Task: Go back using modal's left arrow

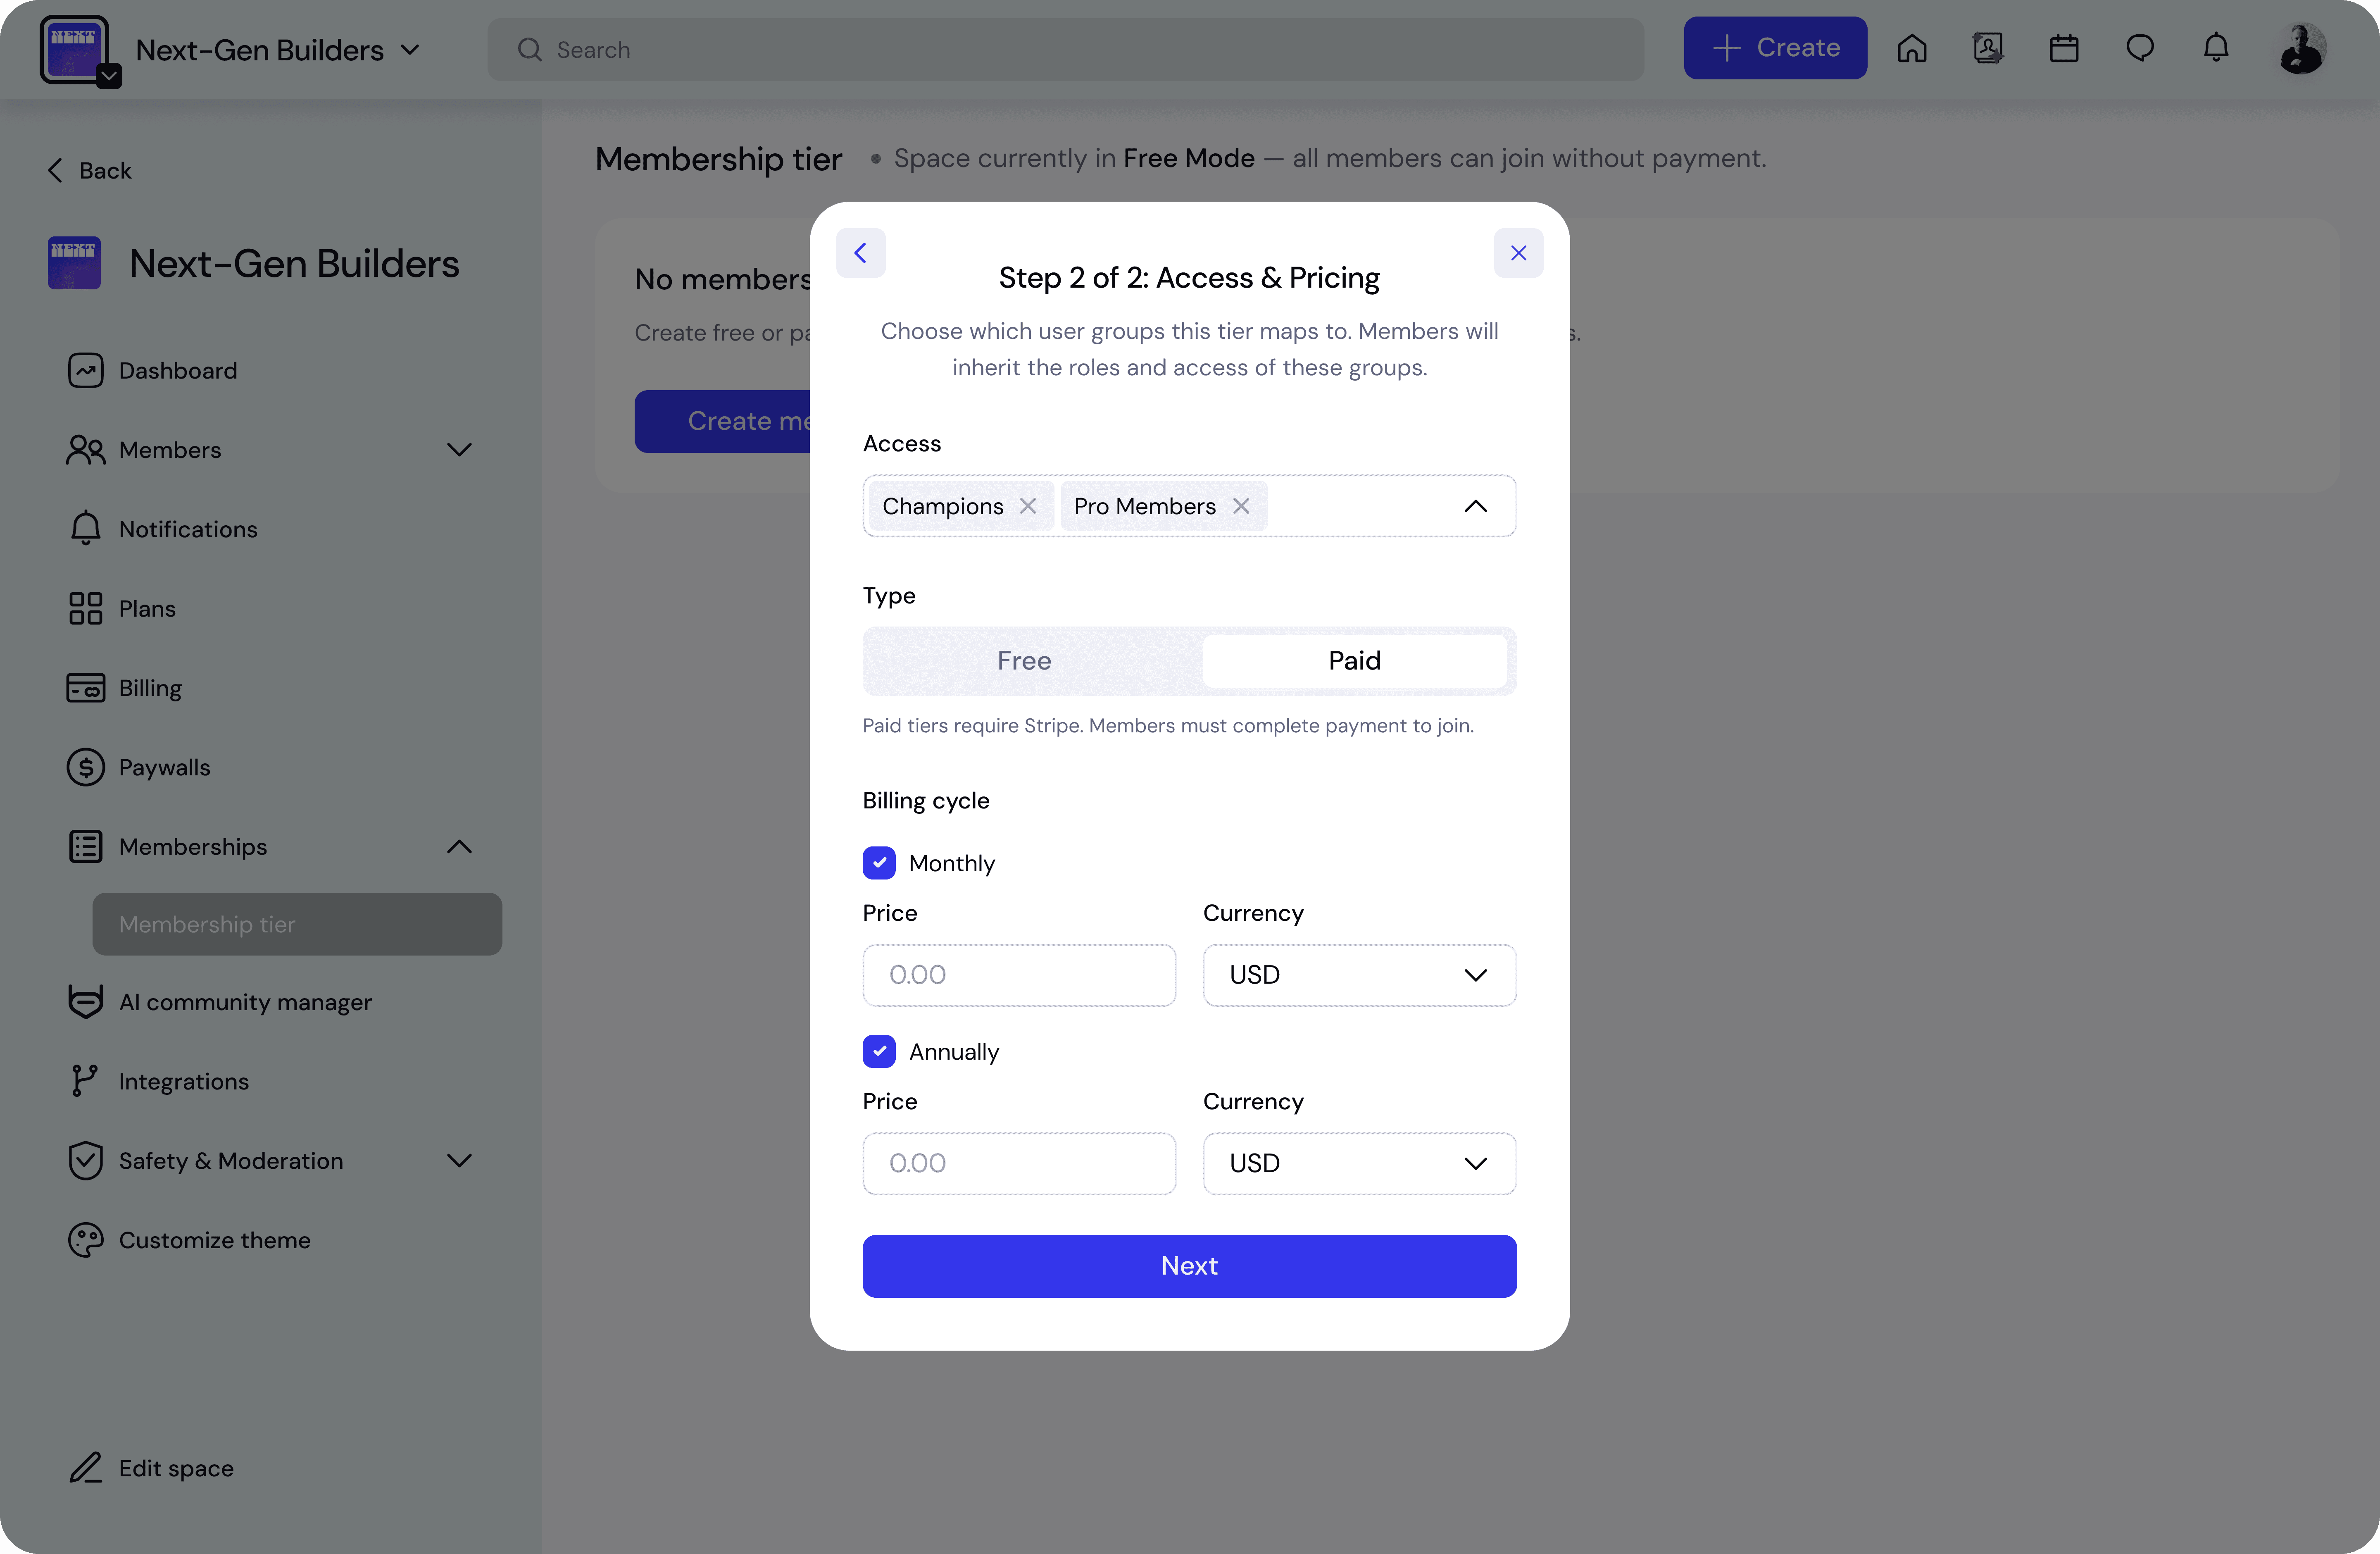Action: tap(860, 253)
